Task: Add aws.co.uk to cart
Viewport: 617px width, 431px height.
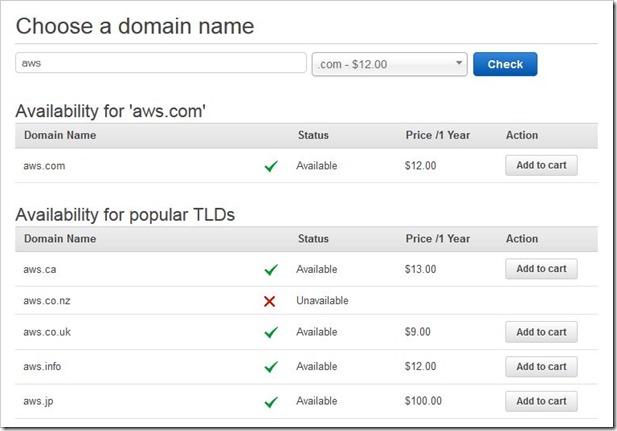Action: tap(541, 332)
